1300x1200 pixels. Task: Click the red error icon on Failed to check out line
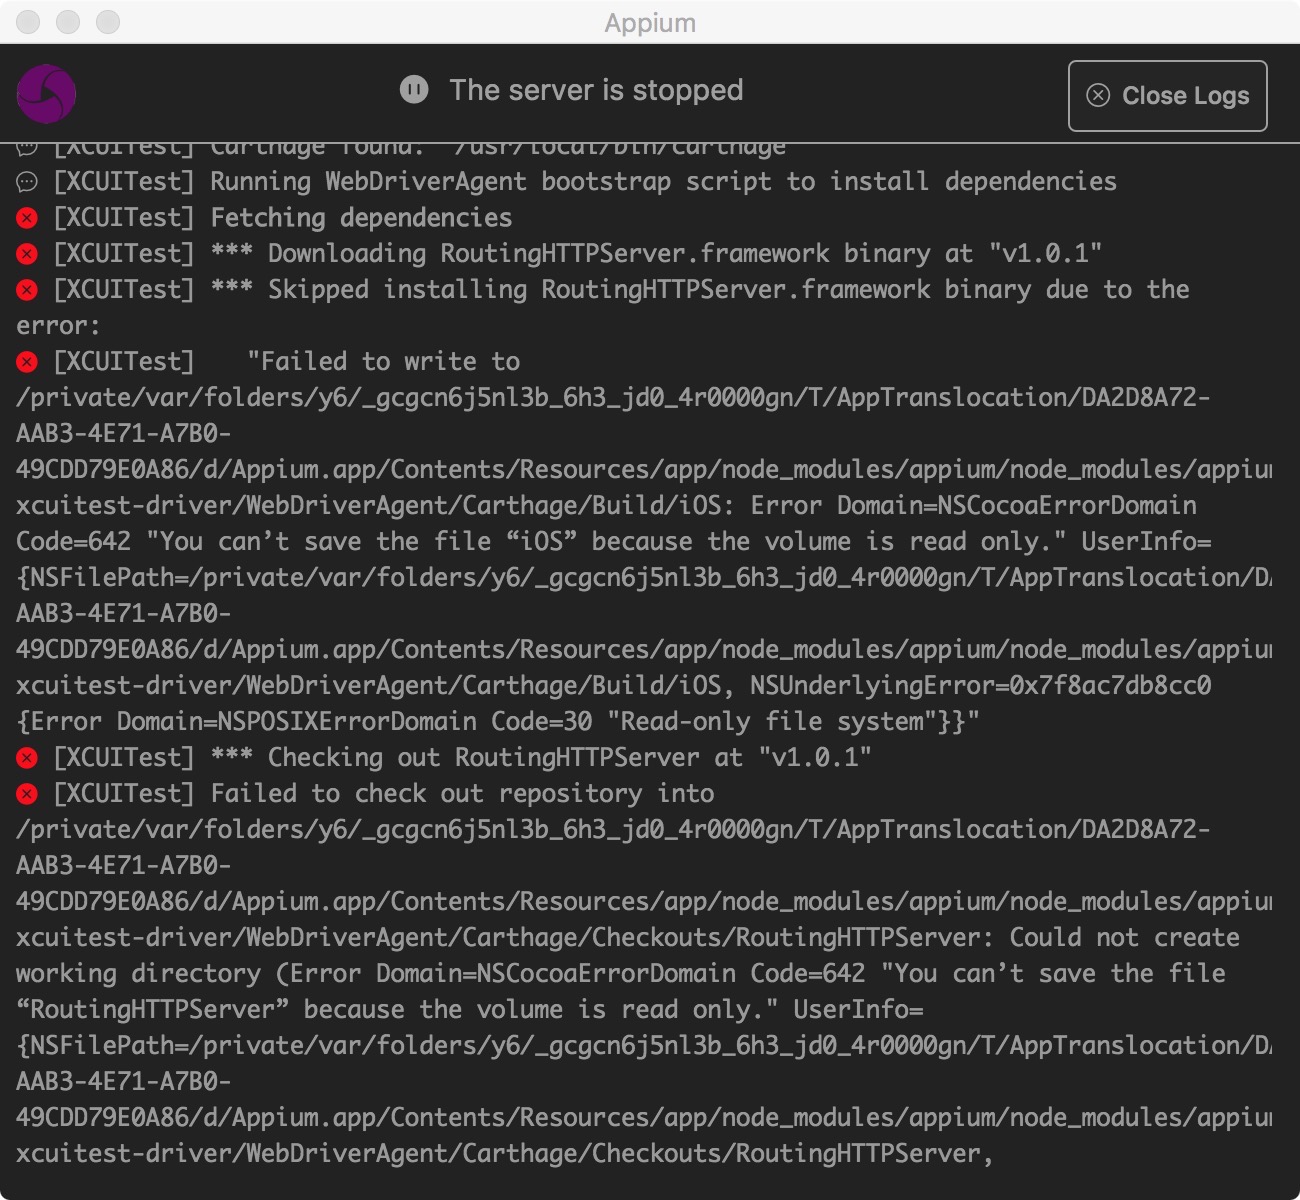click(27, 794)
